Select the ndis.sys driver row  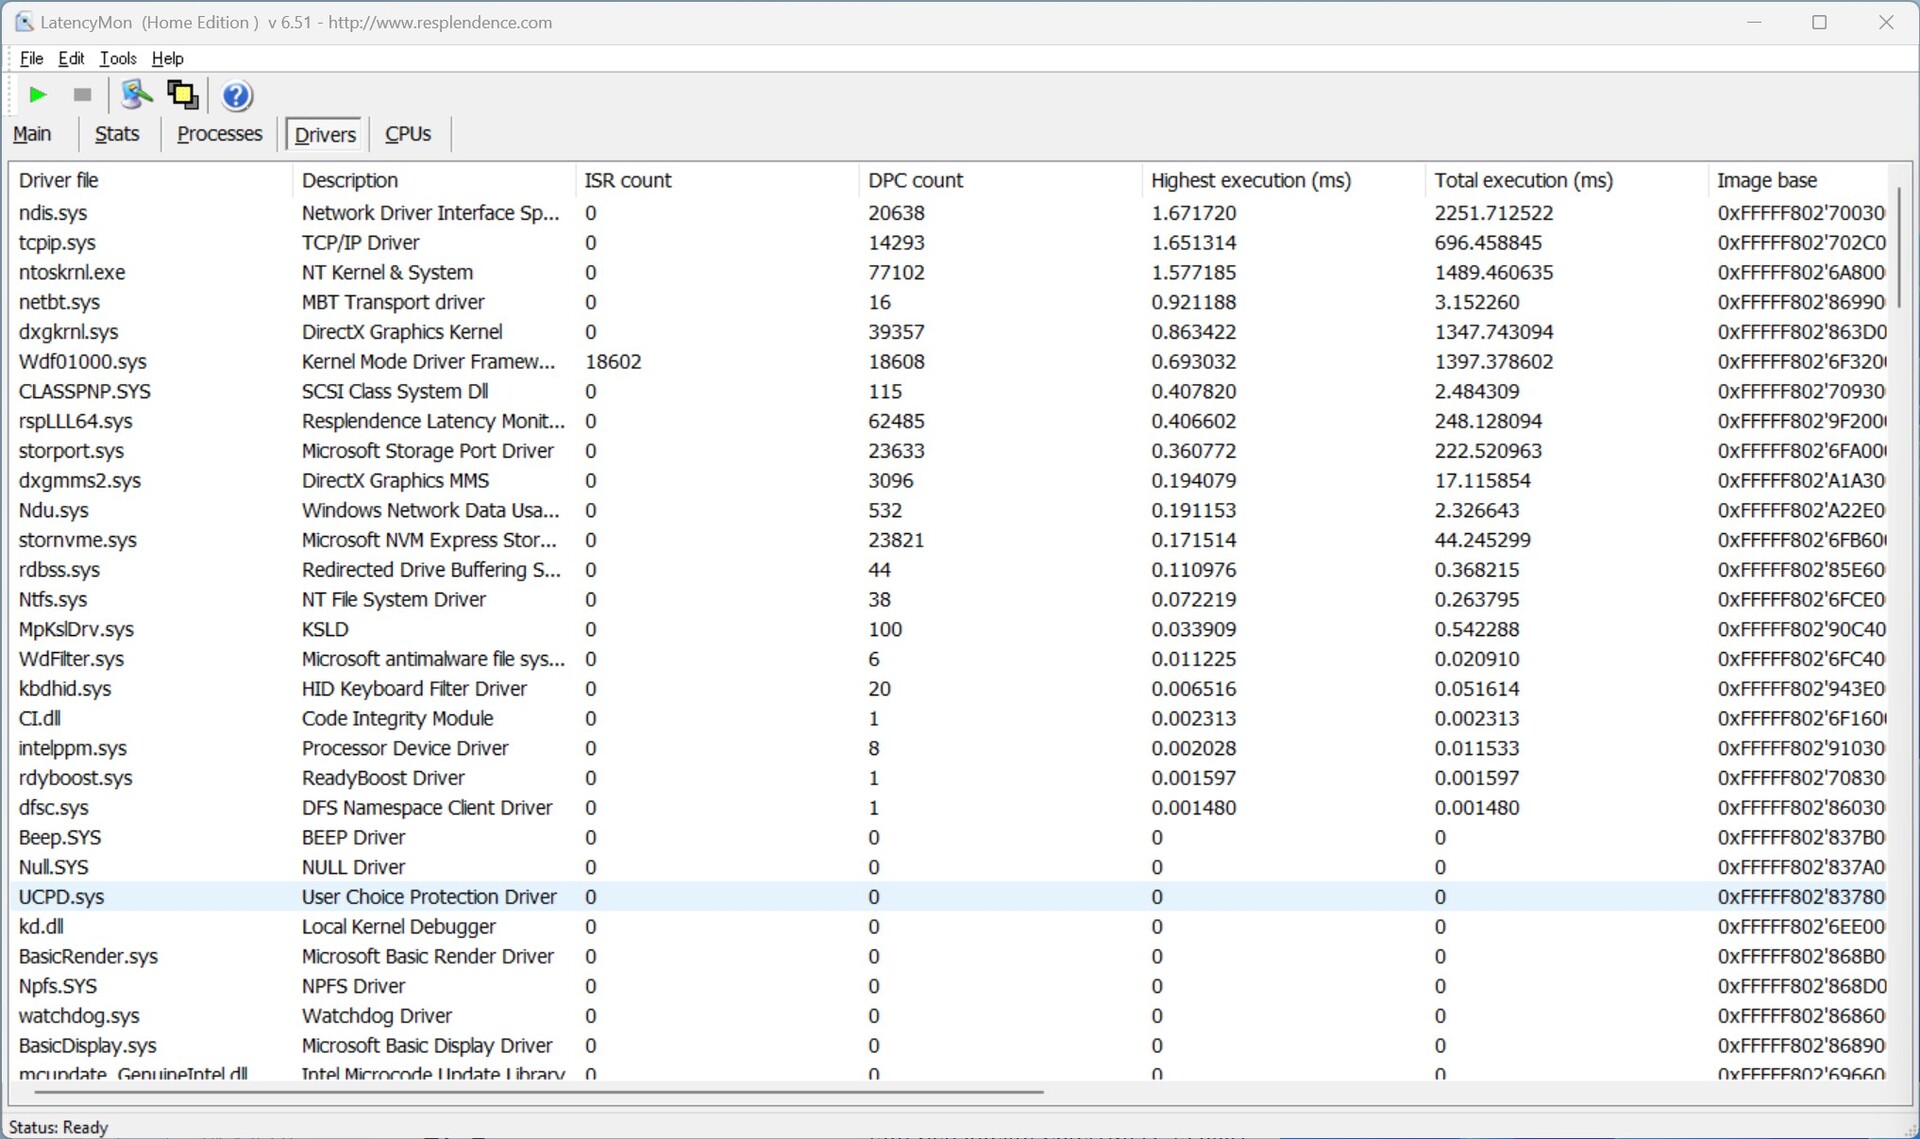tap(53, 213)
